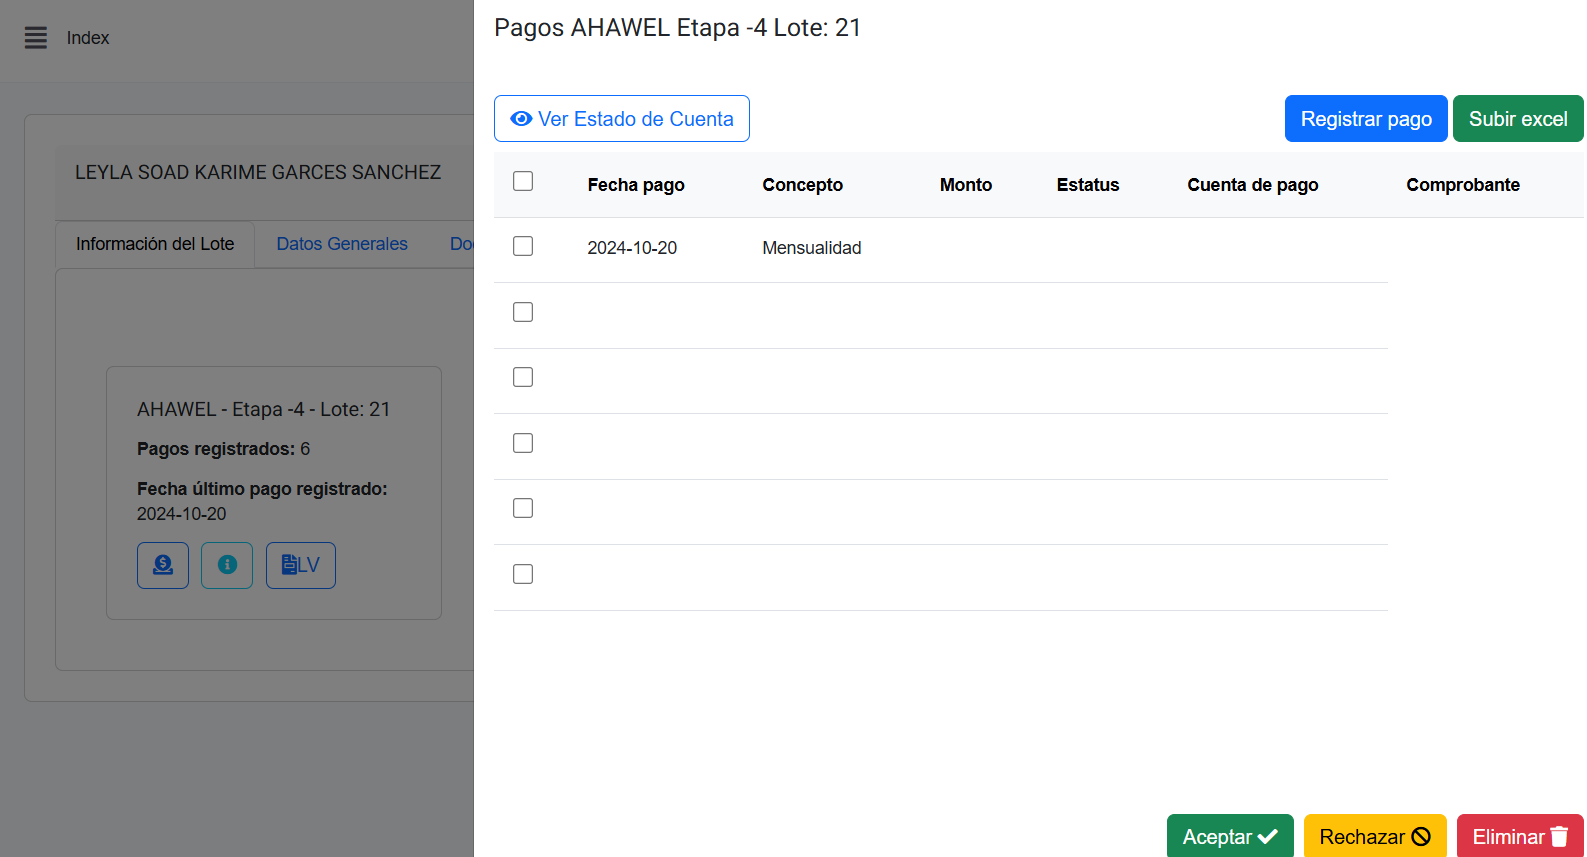Click the payments dollar icon button
The width and height of the screenshot is (1587, 857).
[163, 565]
